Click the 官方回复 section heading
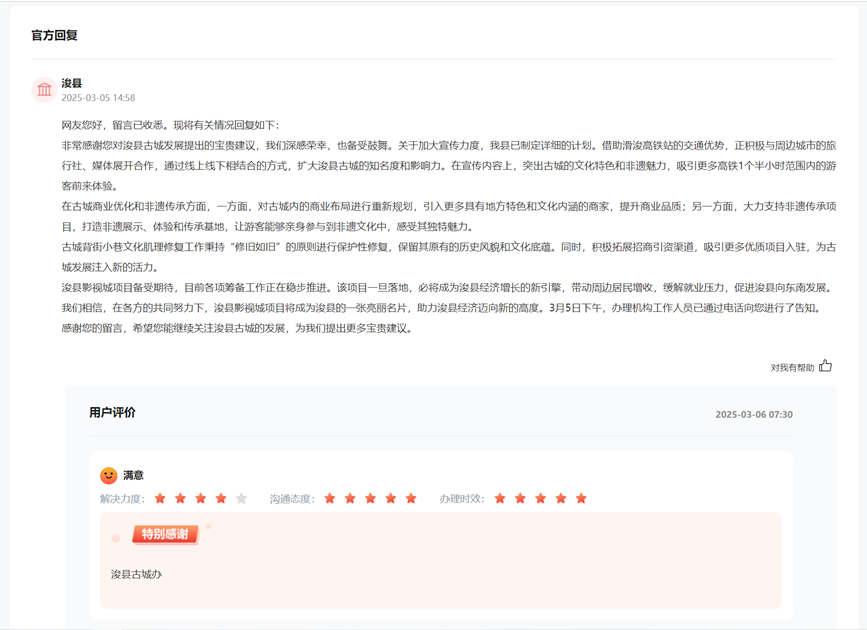The image size is (867, 630). tap(55, 35)
